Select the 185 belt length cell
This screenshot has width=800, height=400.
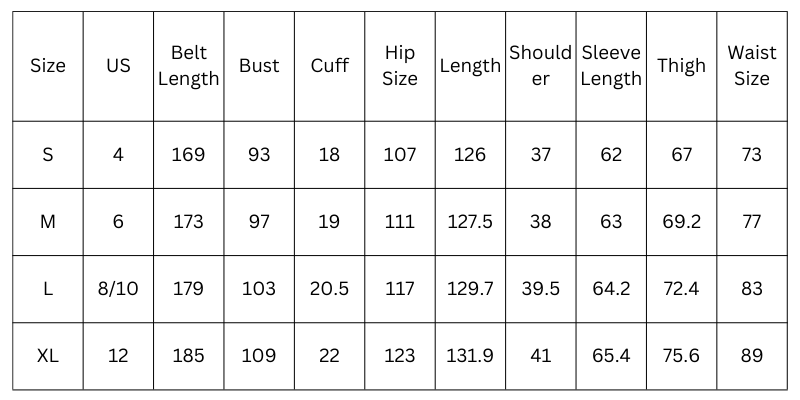click(x=188, y=356)
